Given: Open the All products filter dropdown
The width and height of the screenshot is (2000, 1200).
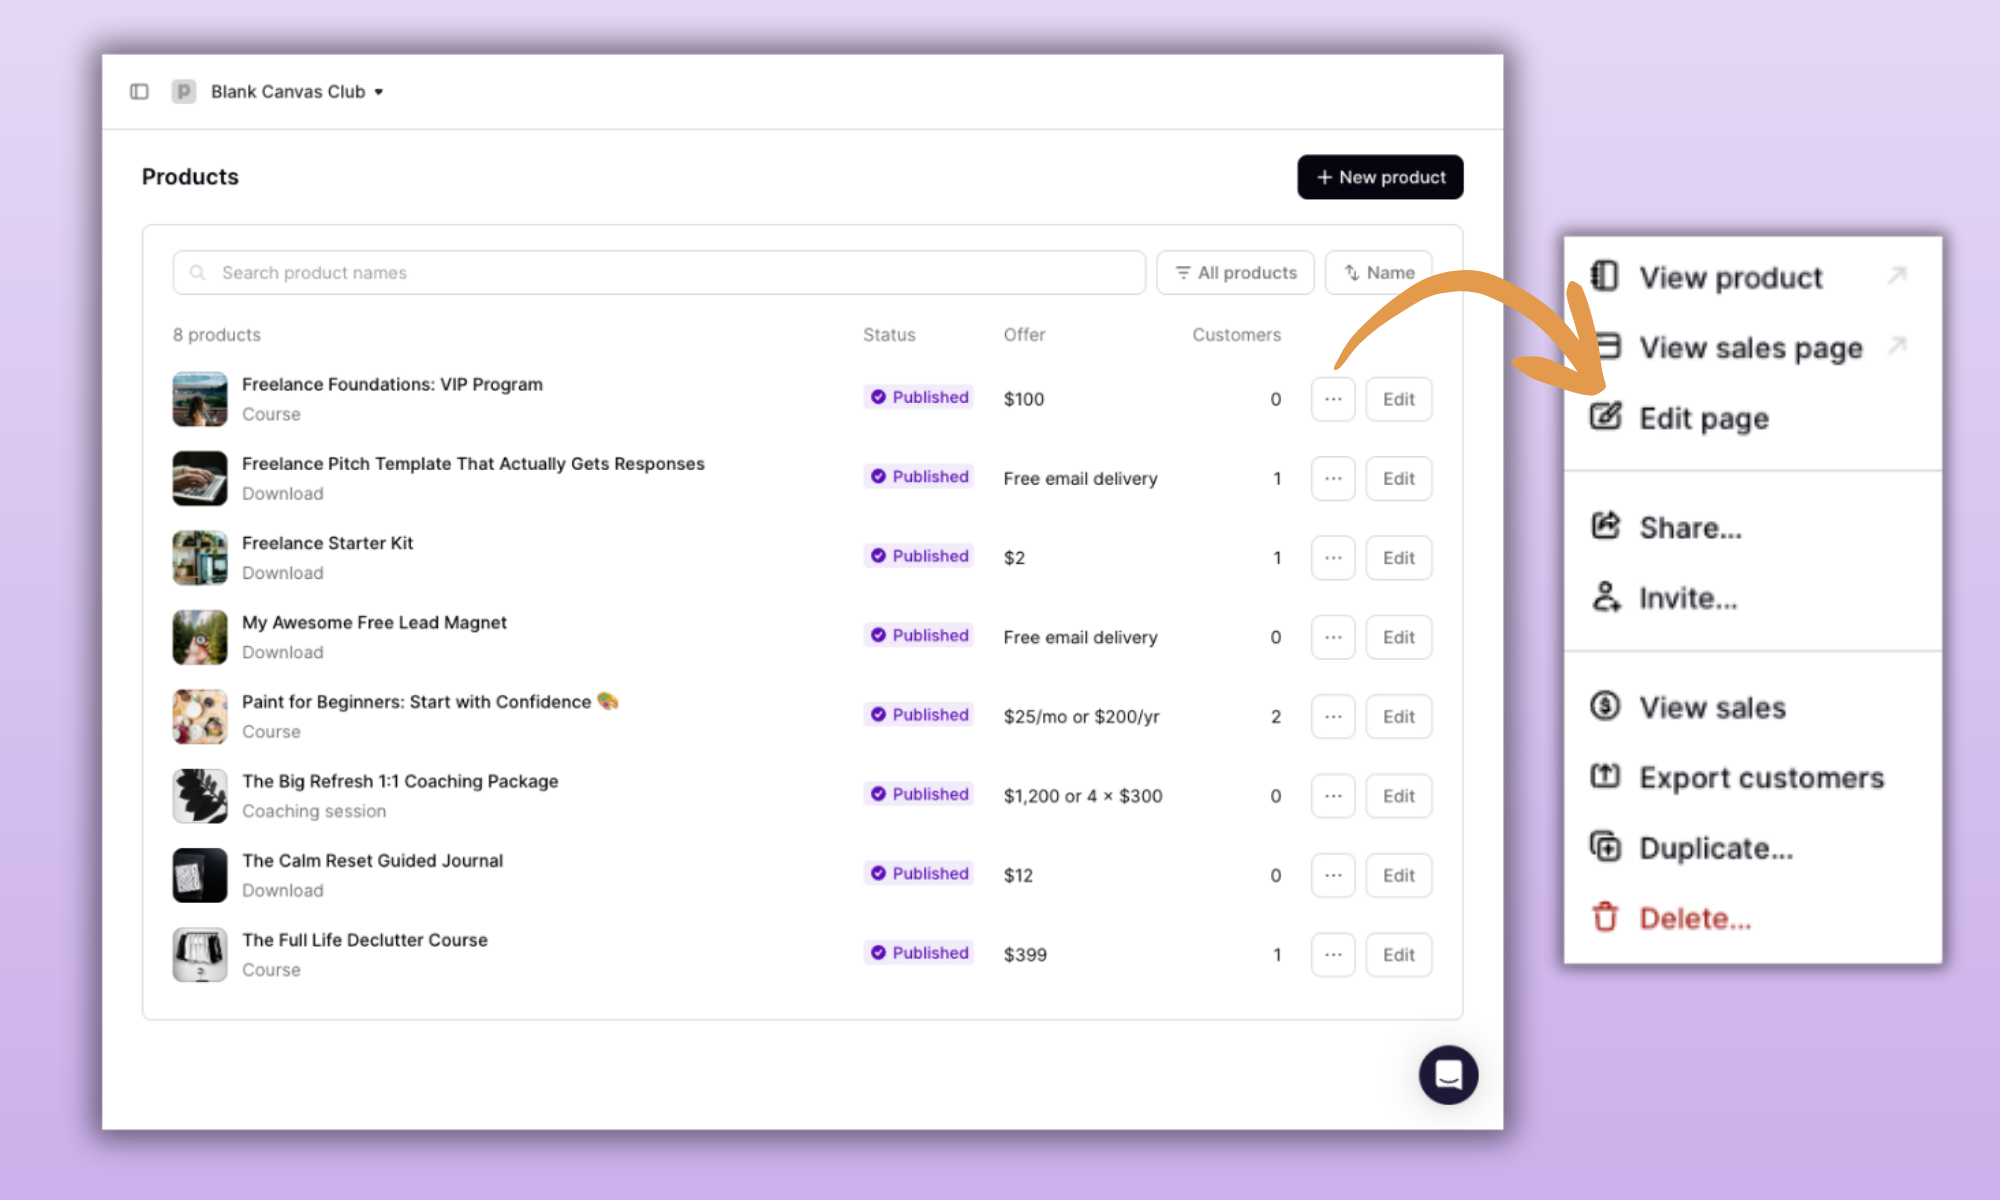Looking at the screenshot, I should point(1235,272).
